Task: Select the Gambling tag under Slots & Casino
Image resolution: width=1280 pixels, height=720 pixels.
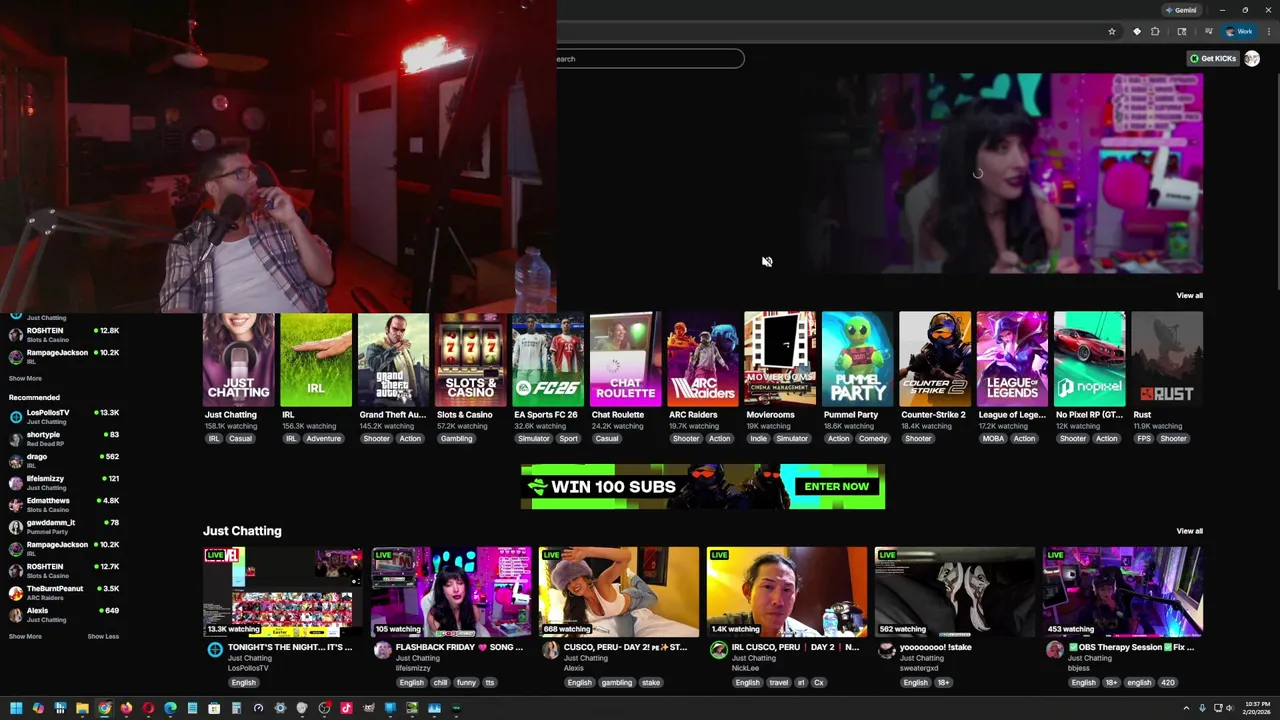Action: point(456,438)
